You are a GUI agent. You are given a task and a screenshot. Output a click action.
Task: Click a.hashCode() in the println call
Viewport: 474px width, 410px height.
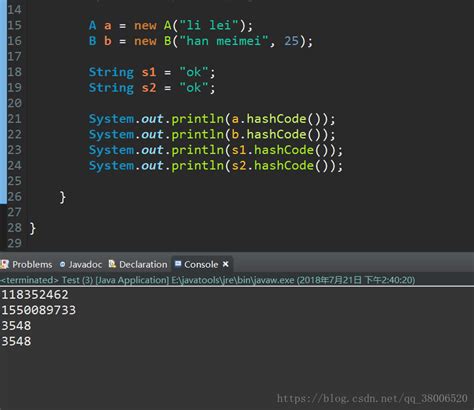pos(276,119)
